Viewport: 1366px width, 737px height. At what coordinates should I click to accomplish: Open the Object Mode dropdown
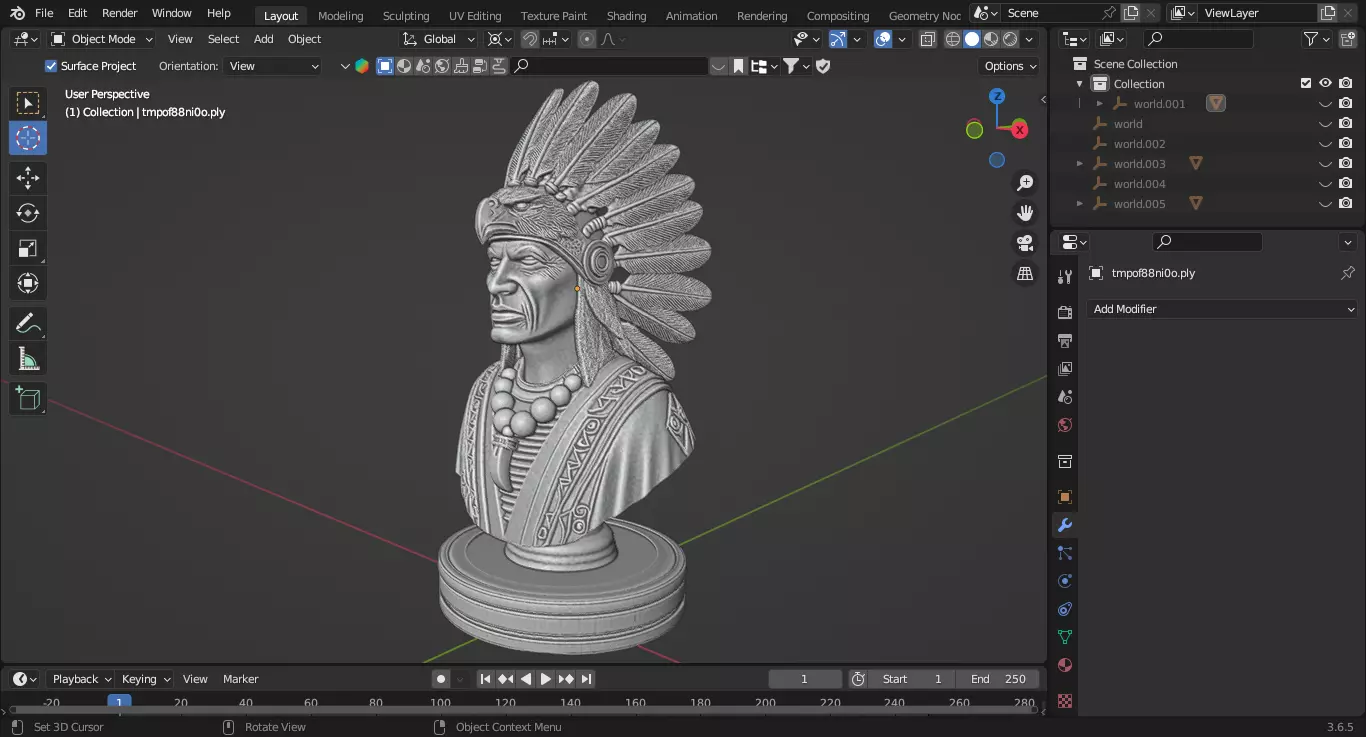[x=102, y=39]
